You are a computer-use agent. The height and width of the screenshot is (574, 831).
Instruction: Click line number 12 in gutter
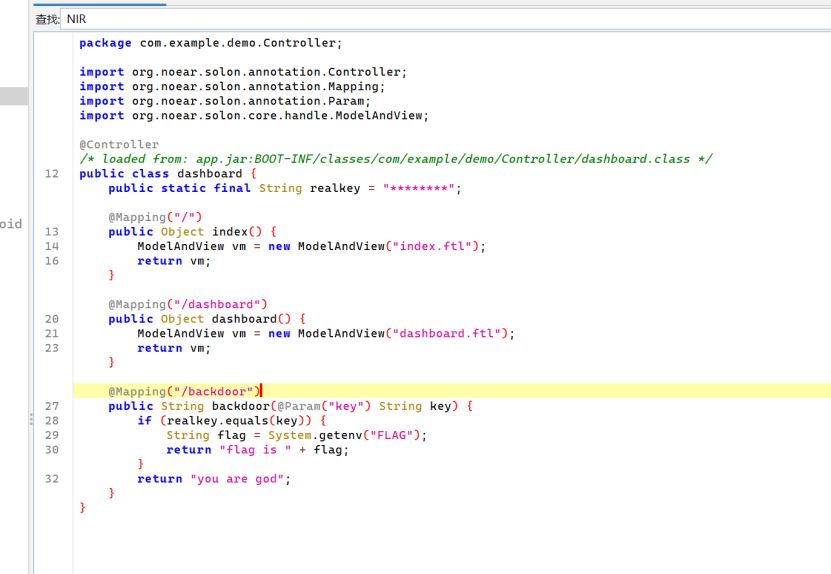[x=52, y=174]
